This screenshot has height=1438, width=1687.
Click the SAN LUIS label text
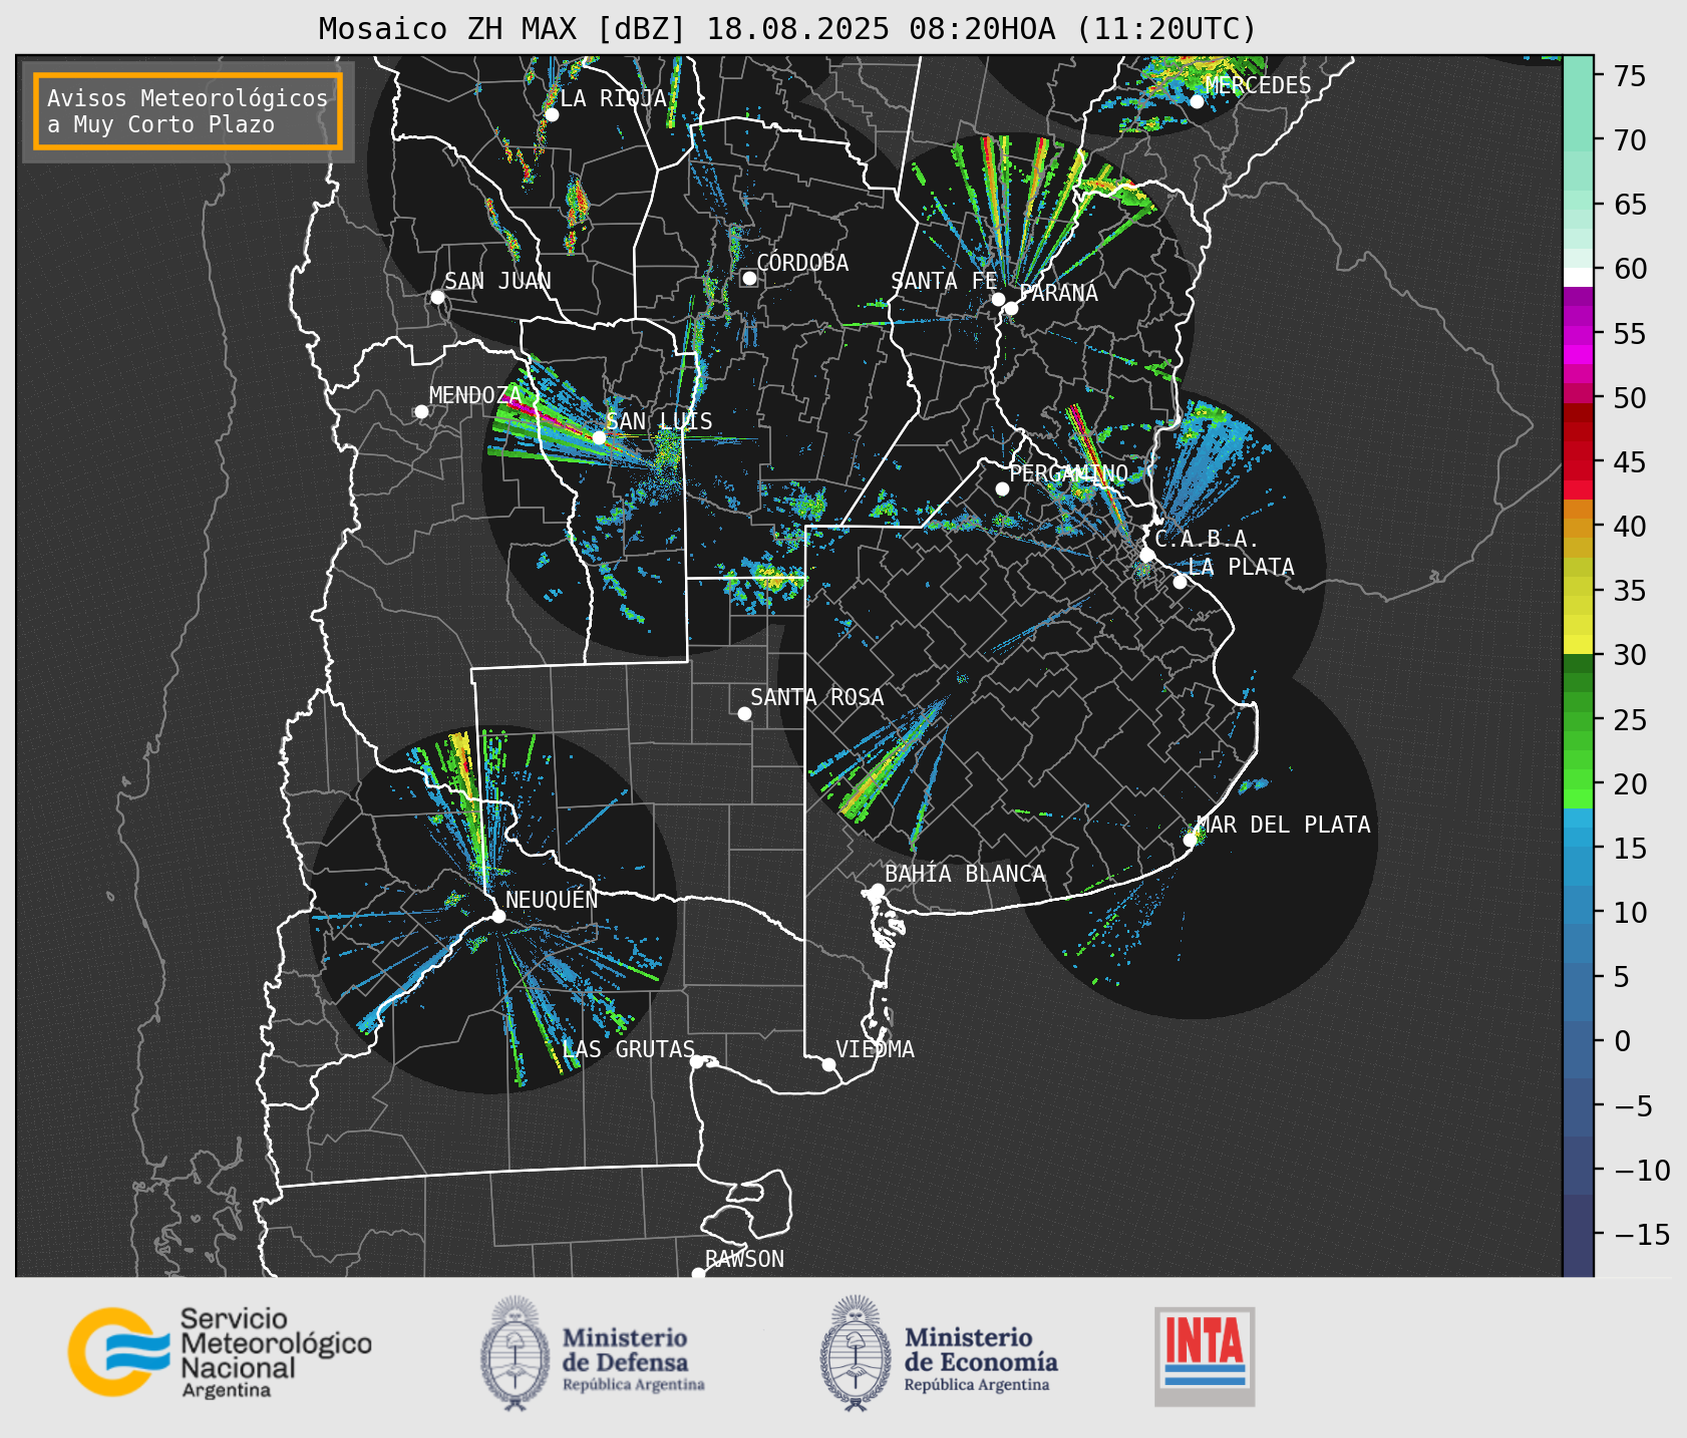coord(659,421)
